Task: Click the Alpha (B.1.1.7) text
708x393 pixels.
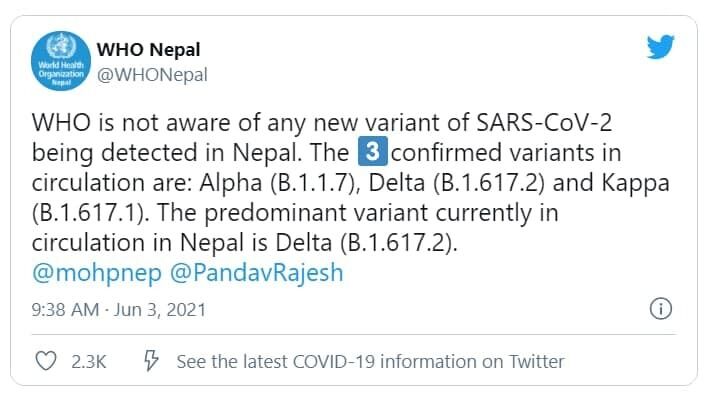Action: [x=279, y=183]
